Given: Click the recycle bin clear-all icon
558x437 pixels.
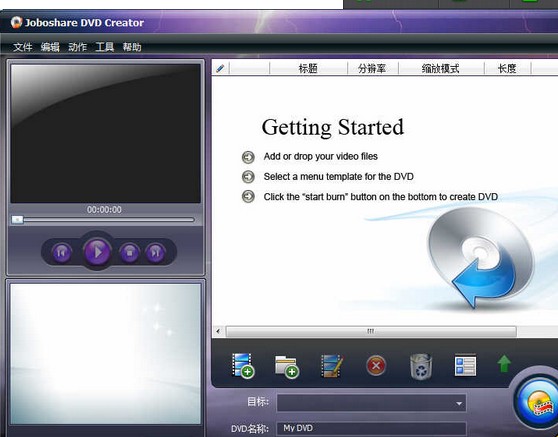Looking at the screenshot, I should pyautogui.click(x=421, y=367).
